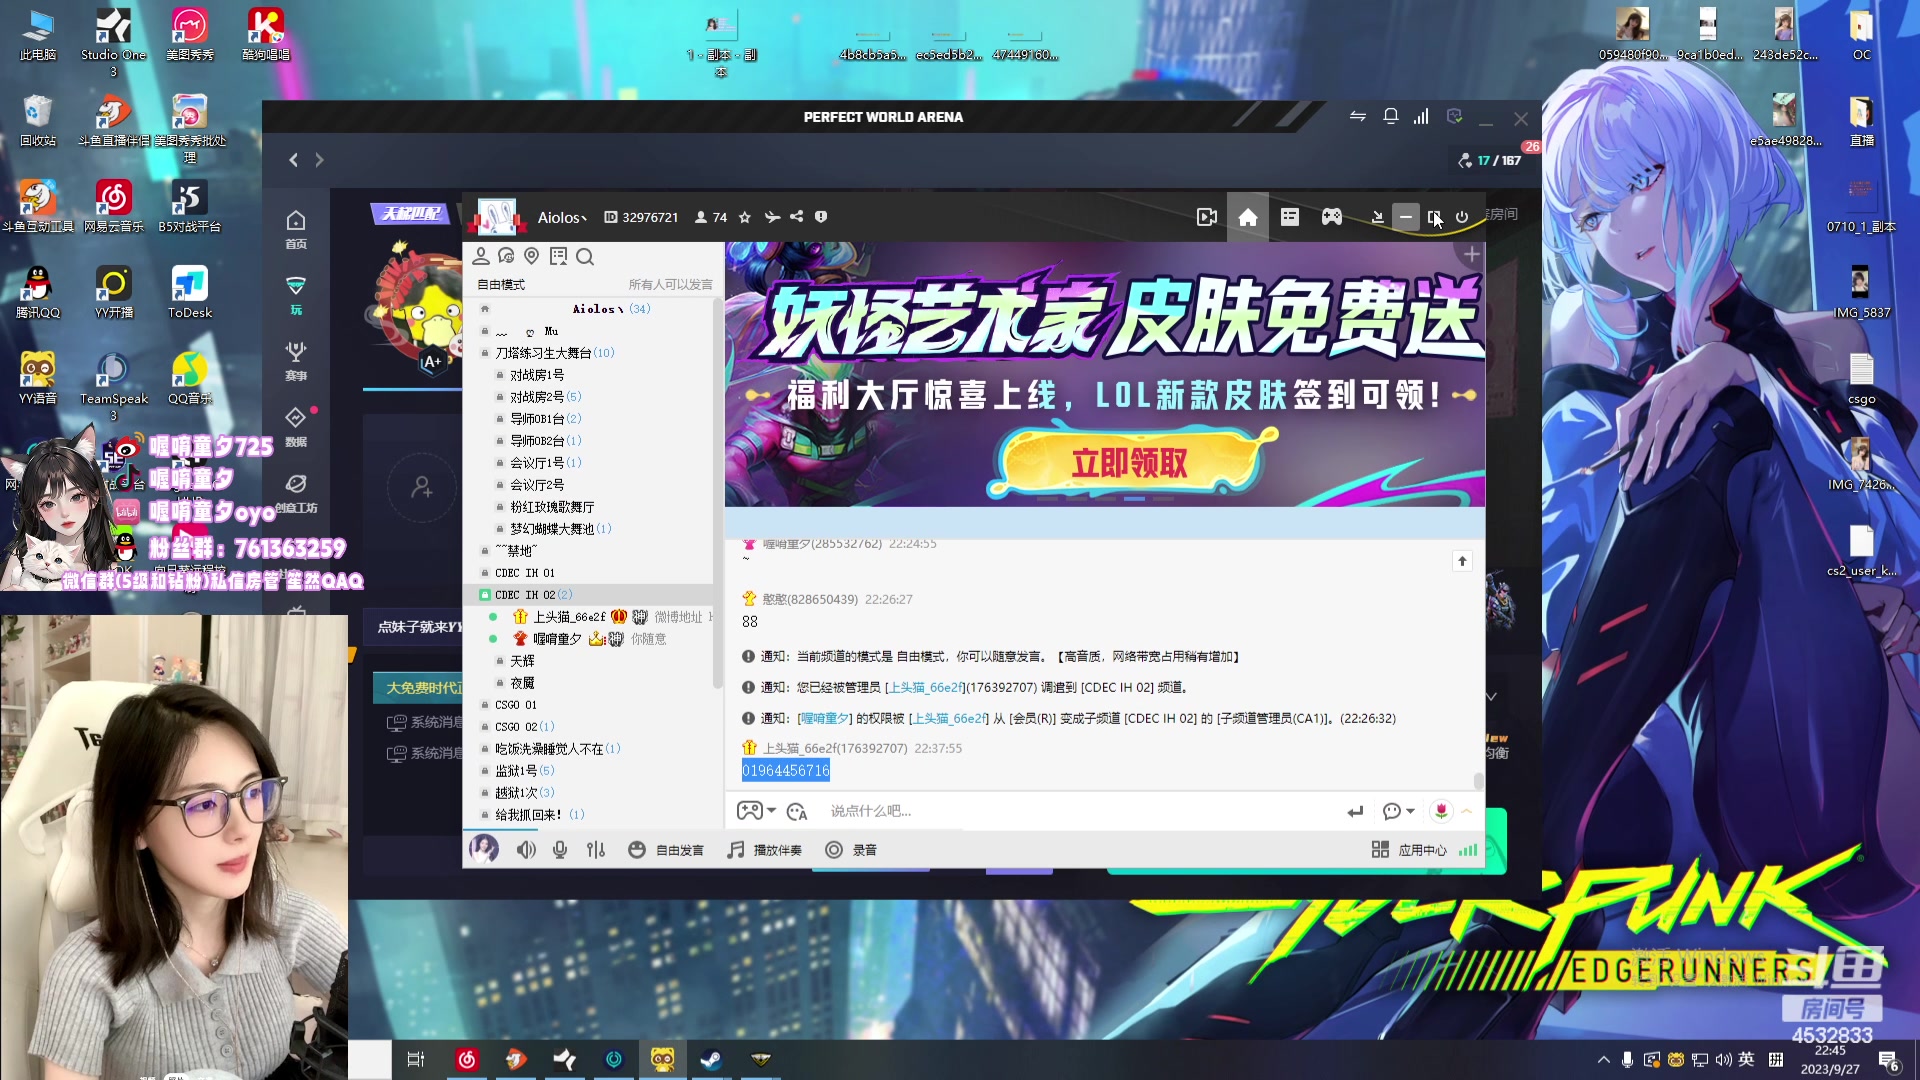1920x1080 pixels.
Task: Open the game controller dropdown in chat toolbar
Action: tap(756, 811)
